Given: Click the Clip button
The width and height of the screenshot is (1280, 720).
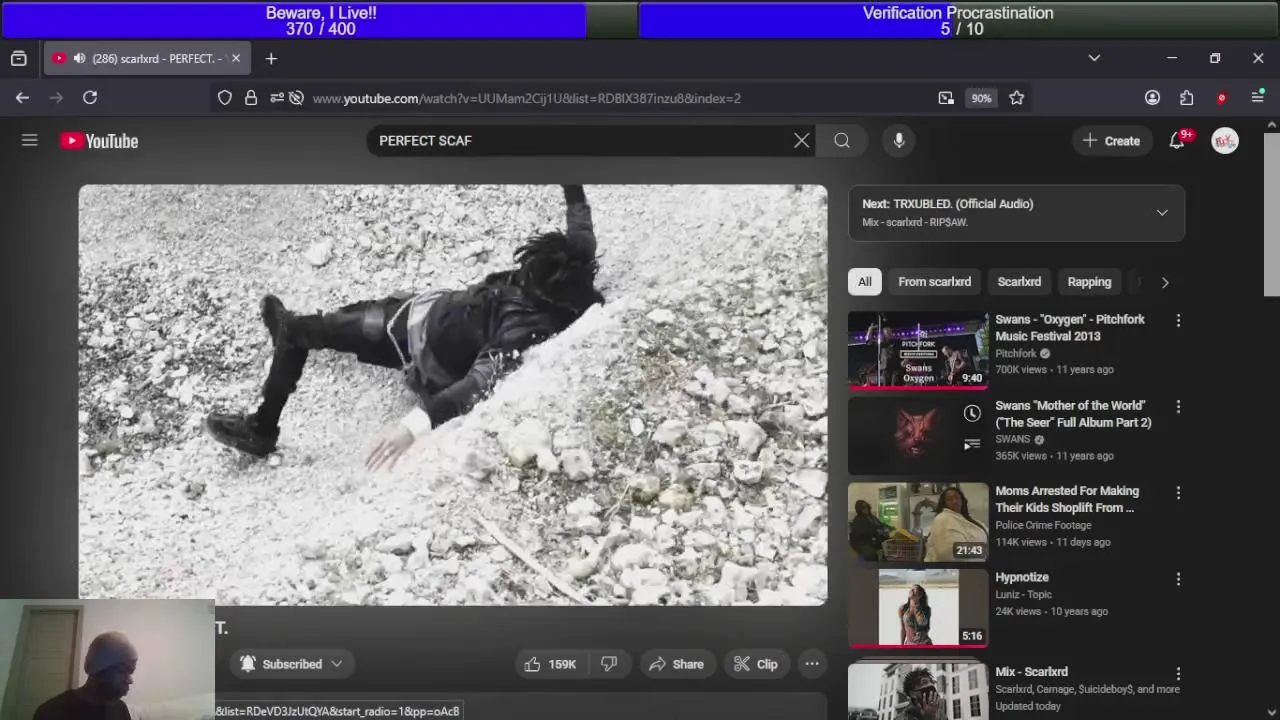Looking at the screenshot, I should pyautogui.click(x=755, y=664).
